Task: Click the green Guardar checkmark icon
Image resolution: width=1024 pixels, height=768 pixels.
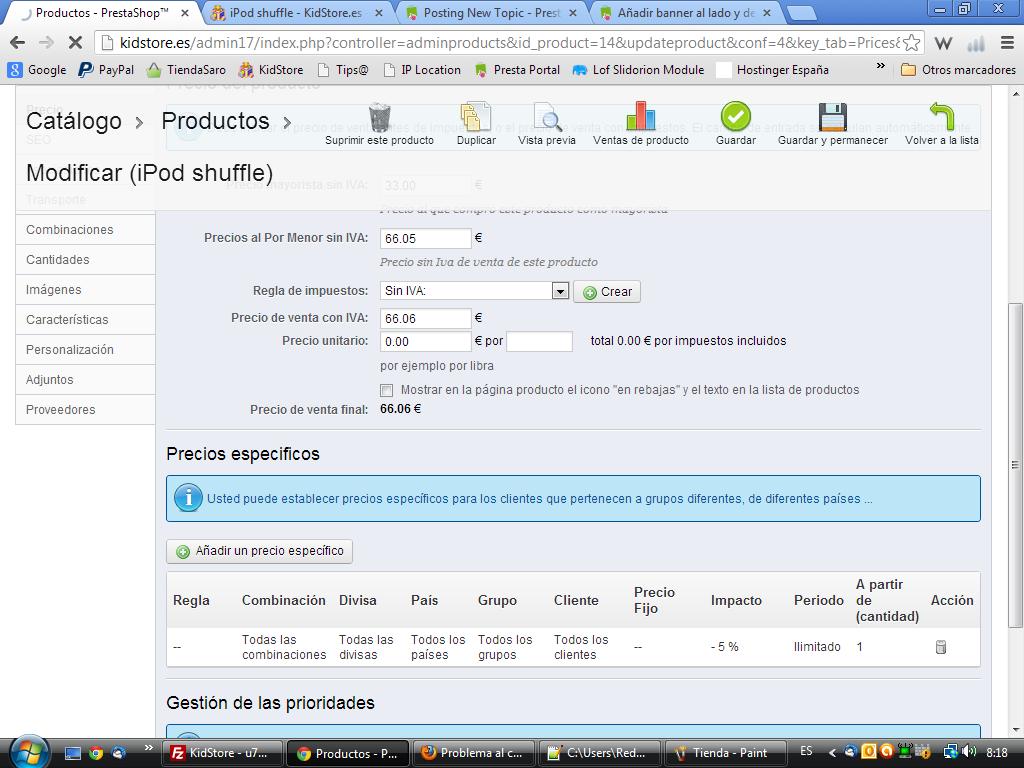Action: click(735, 118)
